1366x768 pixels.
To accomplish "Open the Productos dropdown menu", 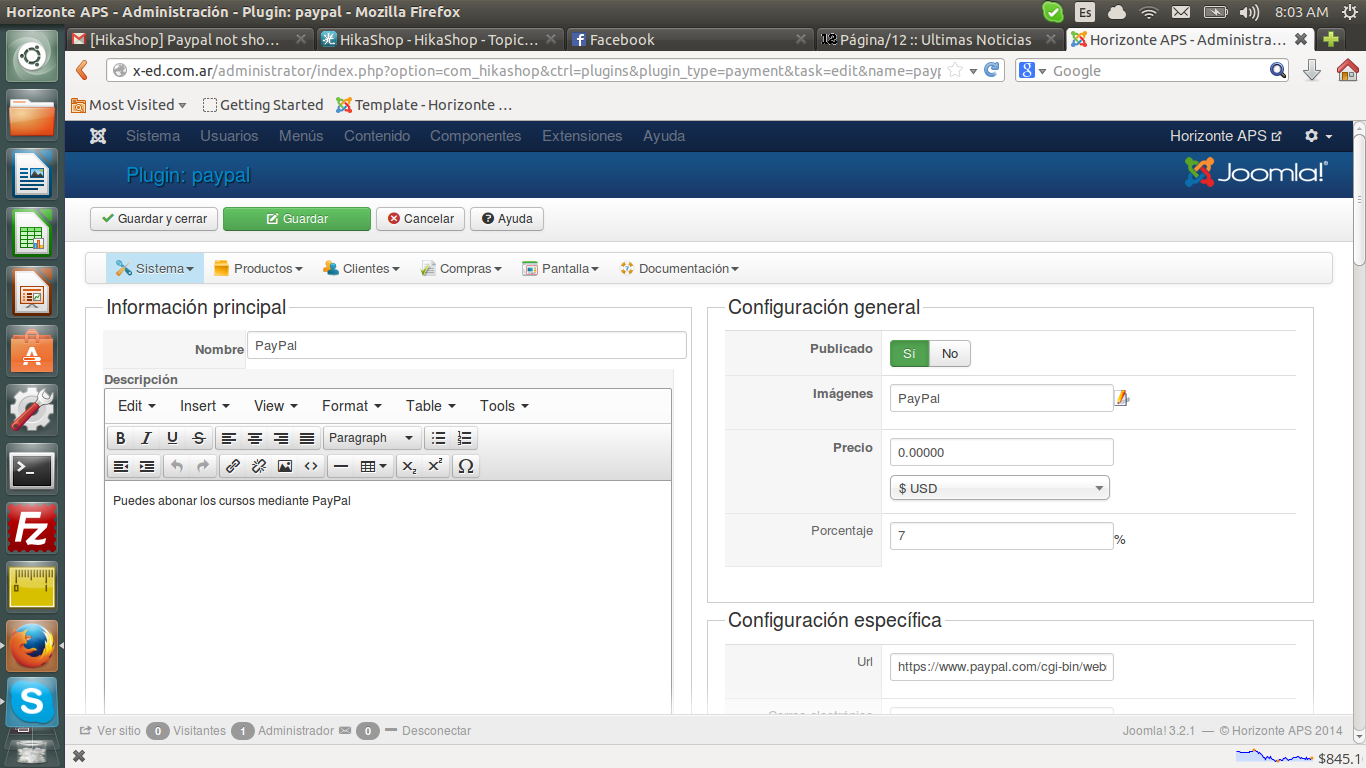I will click(x=258, y=268).
